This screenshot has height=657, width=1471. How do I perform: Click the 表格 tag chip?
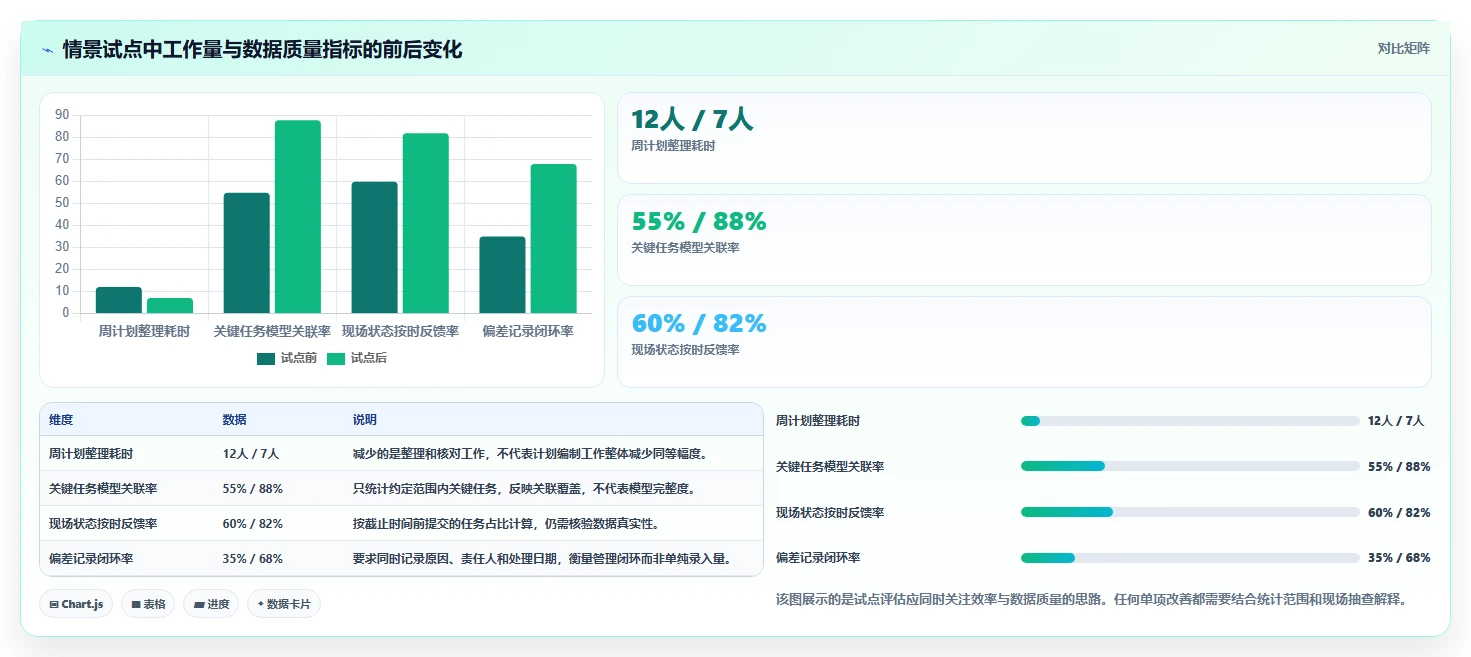[x=148, y=604]
